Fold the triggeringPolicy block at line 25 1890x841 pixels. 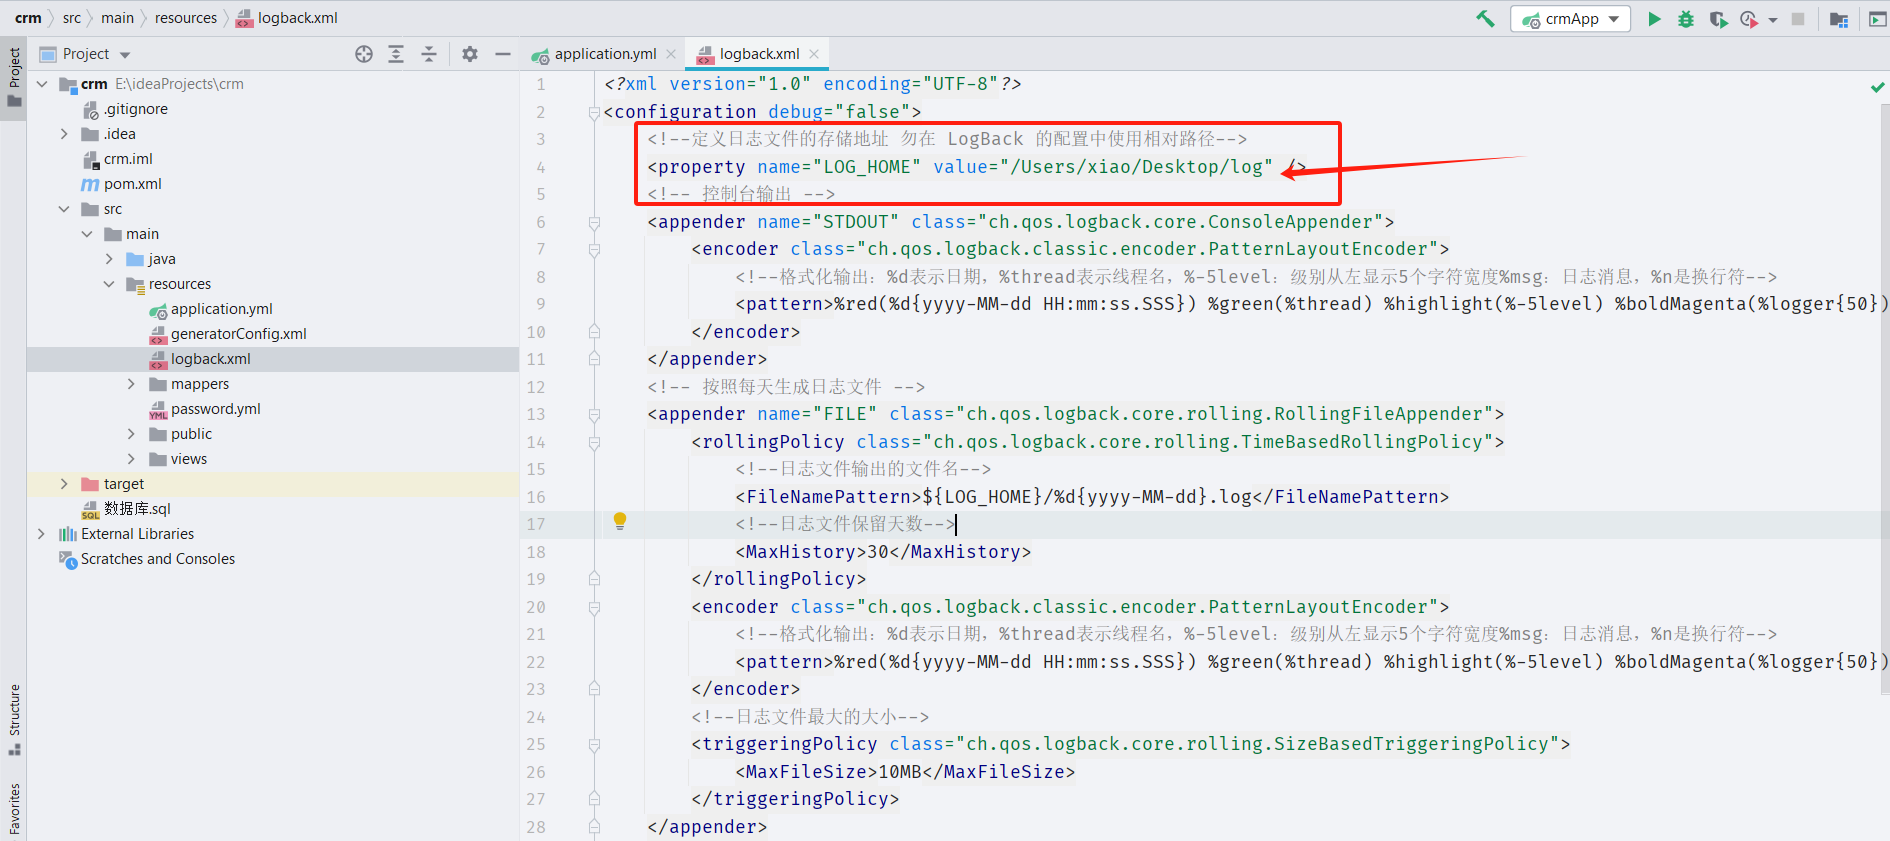(594, 744)
